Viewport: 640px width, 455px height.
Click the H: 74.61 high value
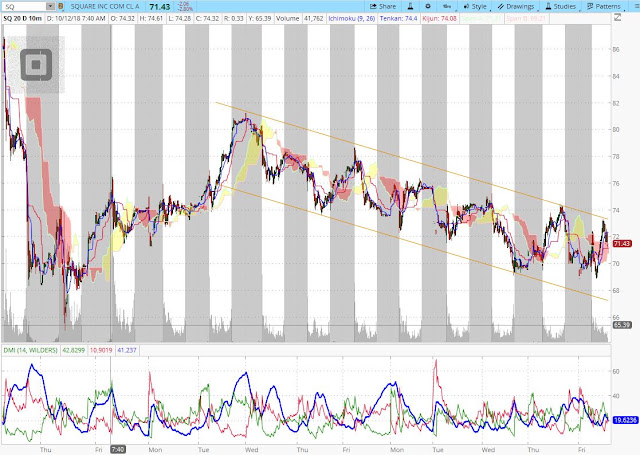click(x=151, y=18)
